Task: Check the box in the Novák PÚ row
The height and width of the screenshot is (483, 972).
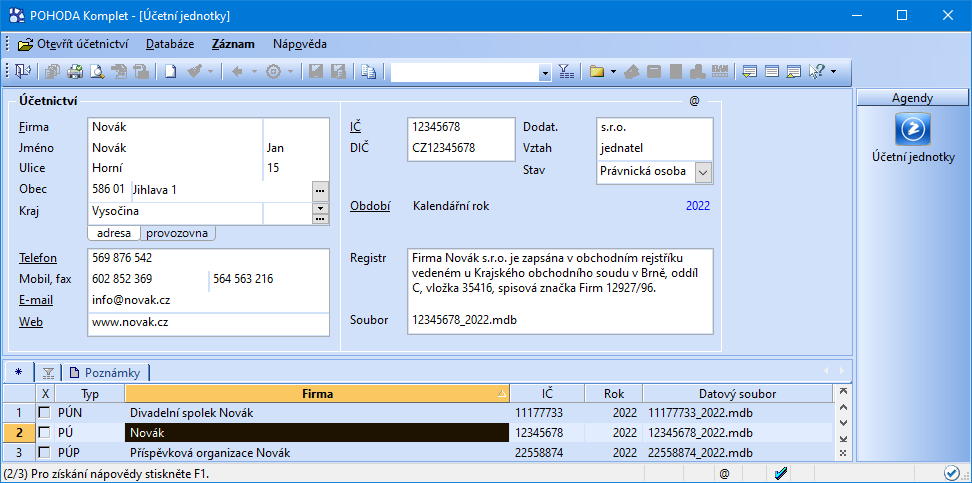Action: (x=45, y=432)
